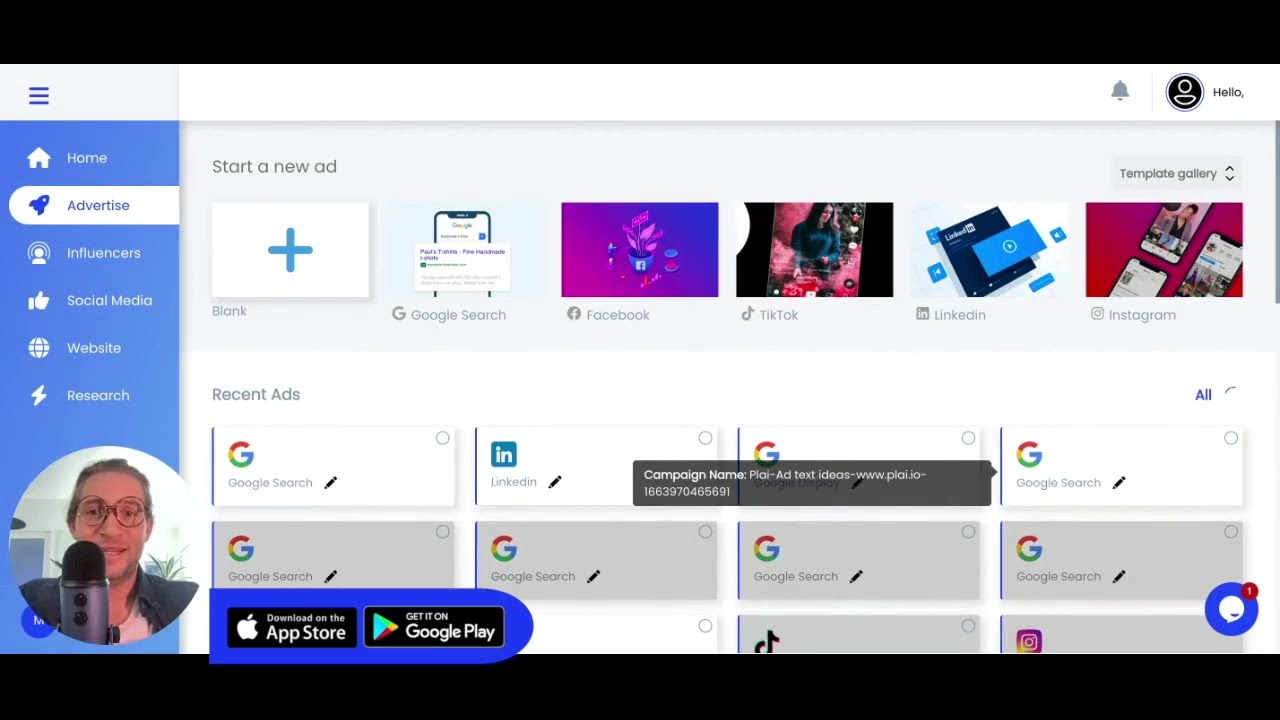This screenshot has width=1280, height=720.
Task: Open notifications with the bell icon
Action: pyautogui.click(x=1120, y=91)
